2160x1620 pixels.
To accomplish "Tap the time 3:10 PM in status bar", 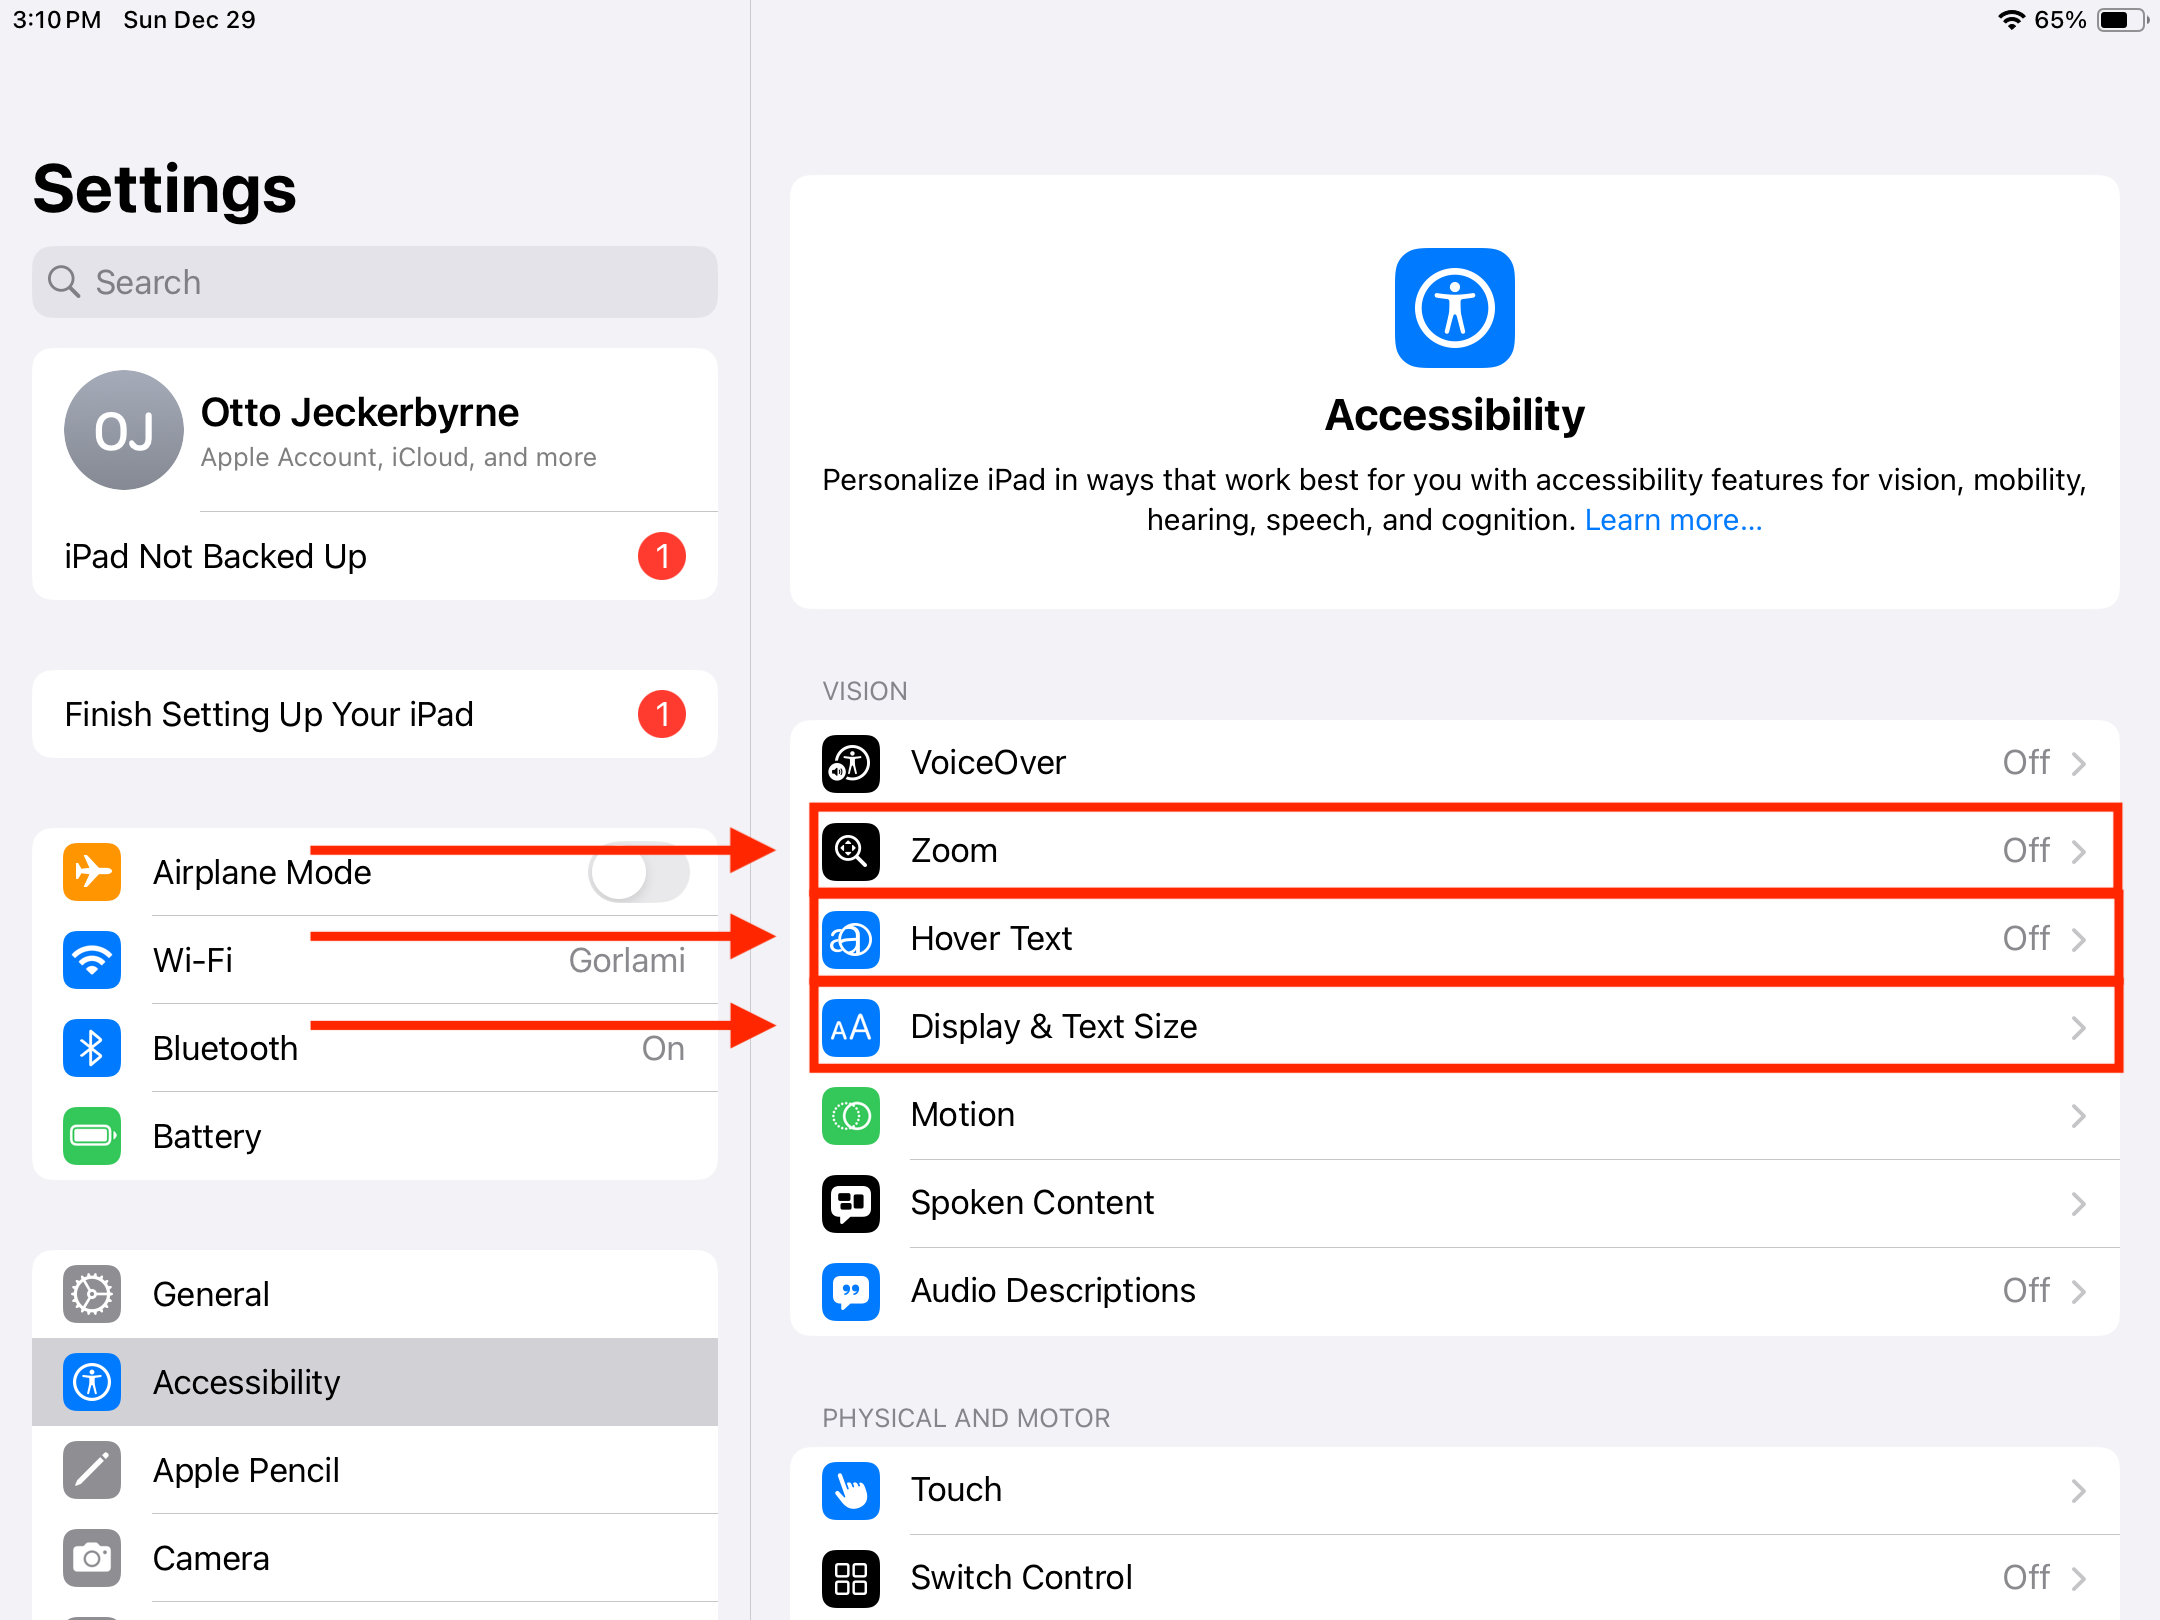I will 57,20.
